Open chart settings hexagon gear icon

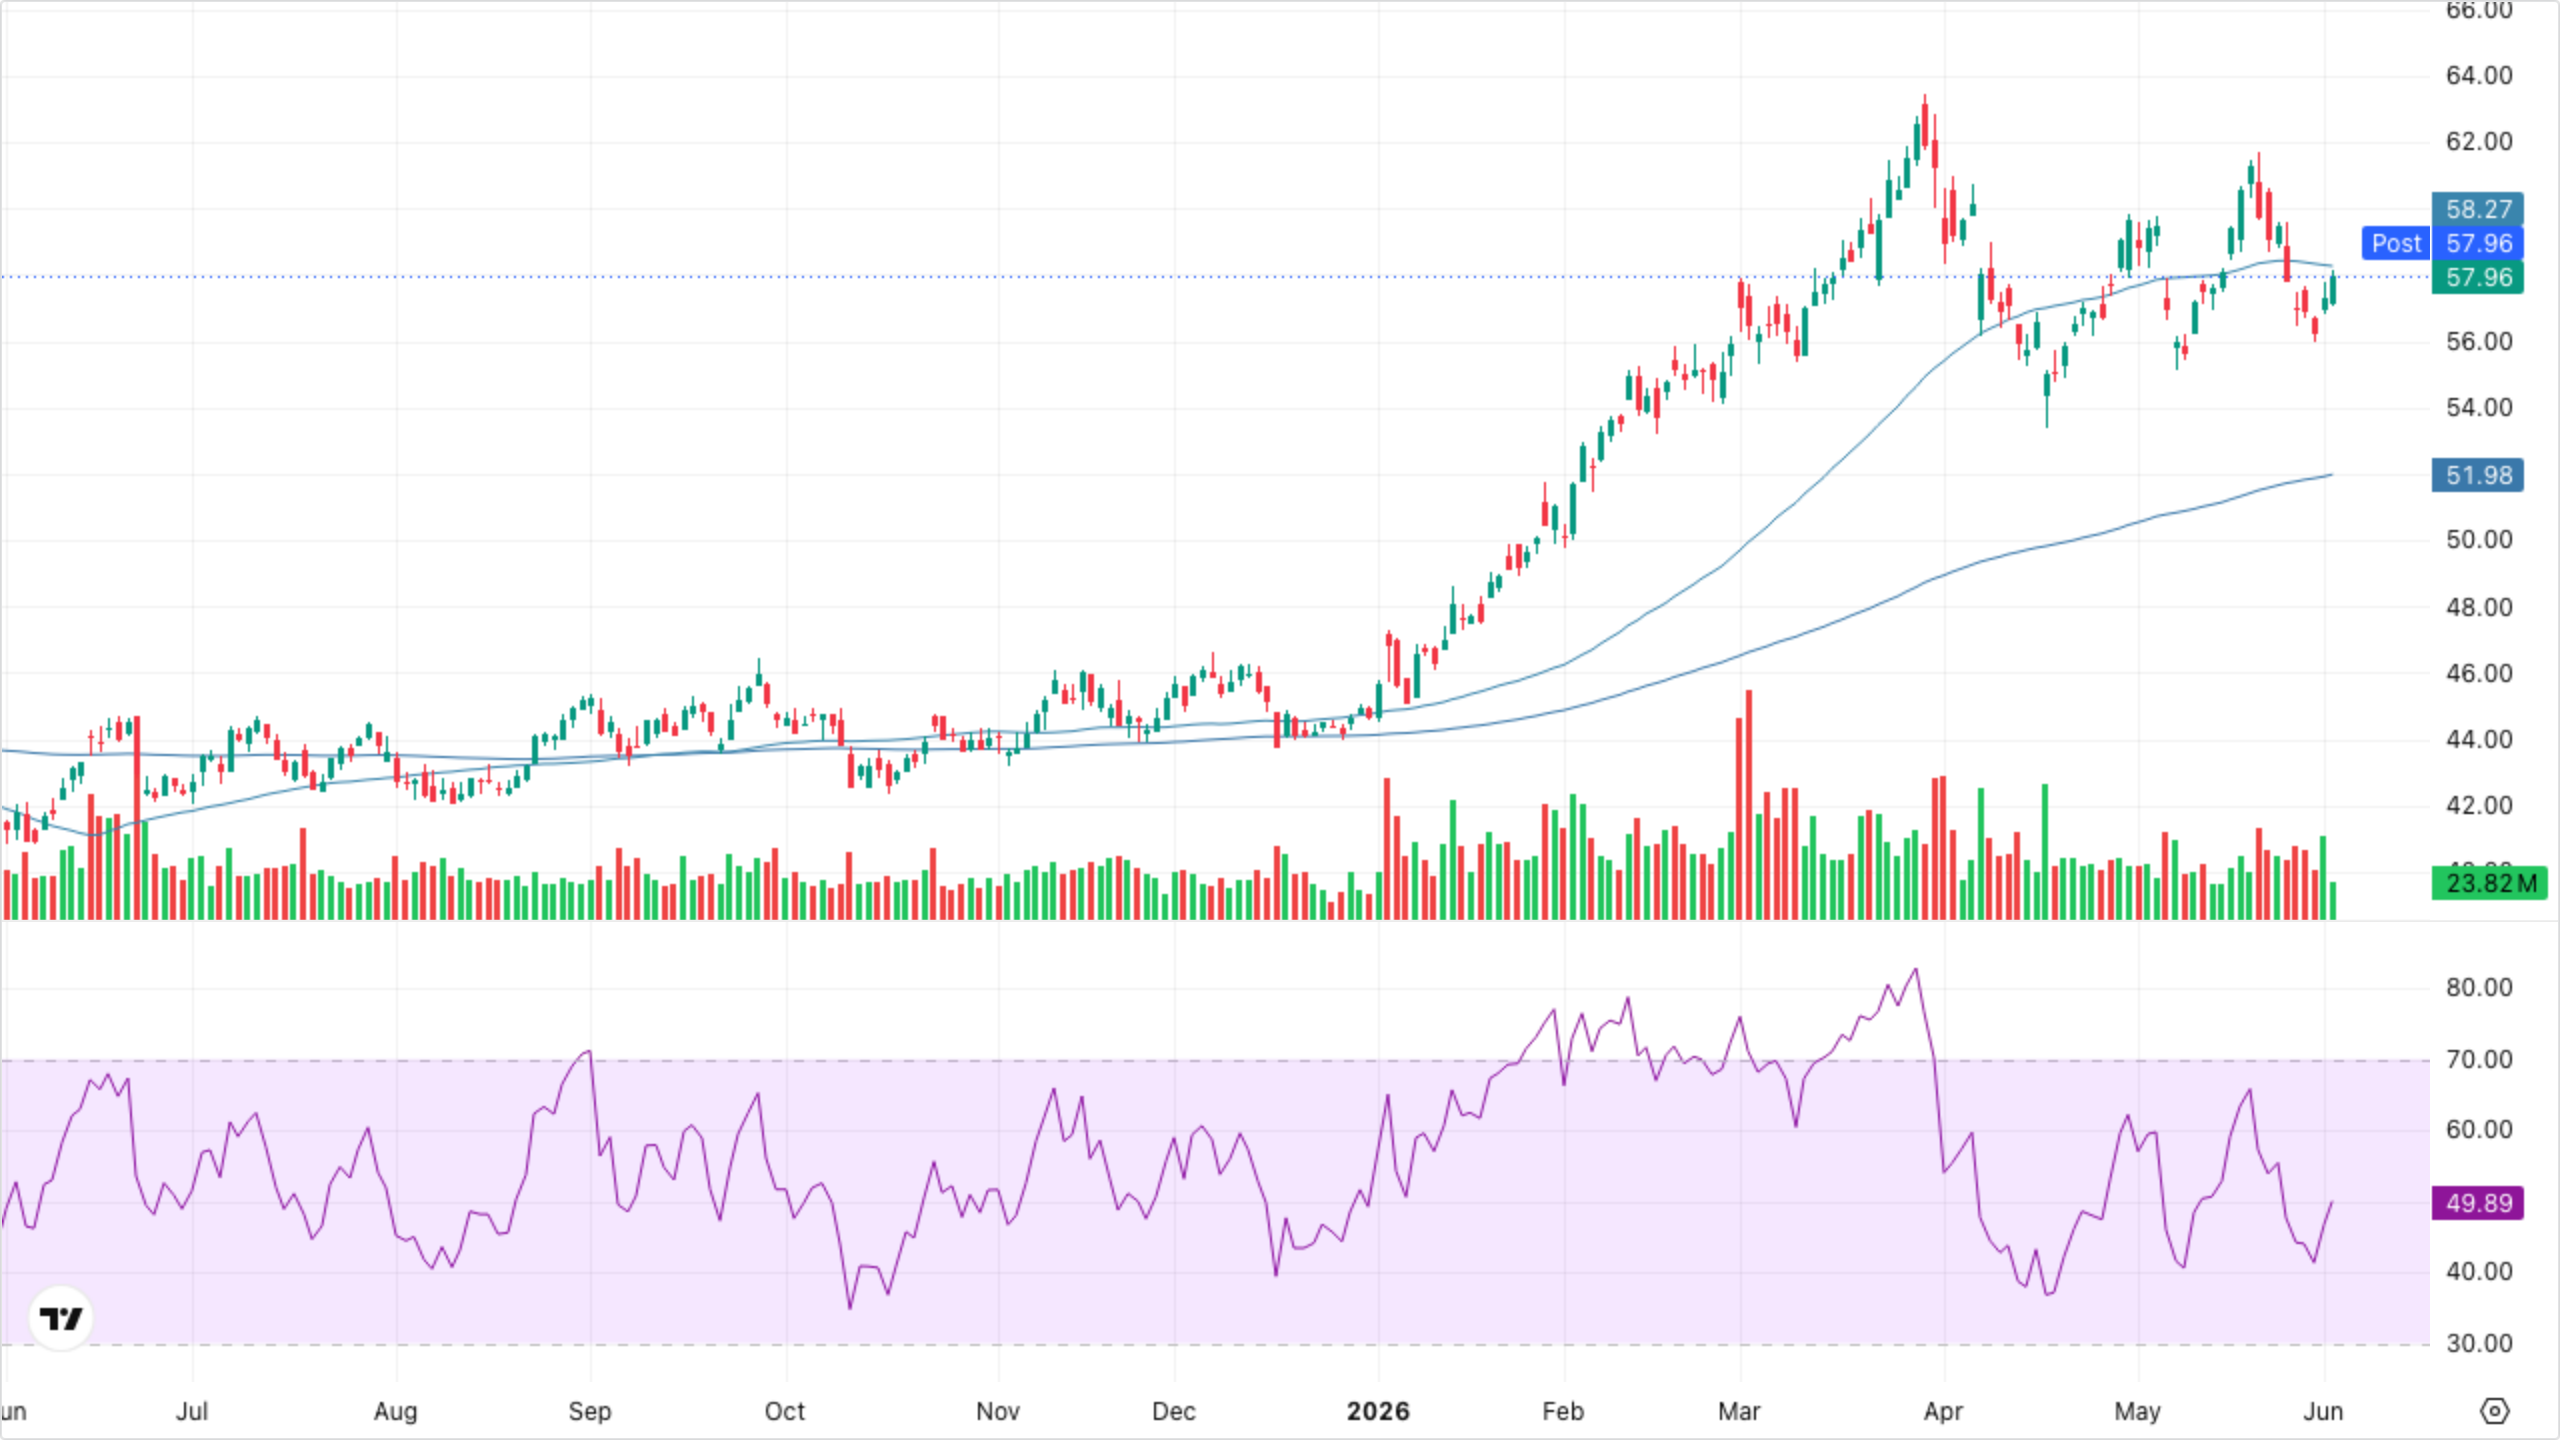[x=2495, y=1411]
